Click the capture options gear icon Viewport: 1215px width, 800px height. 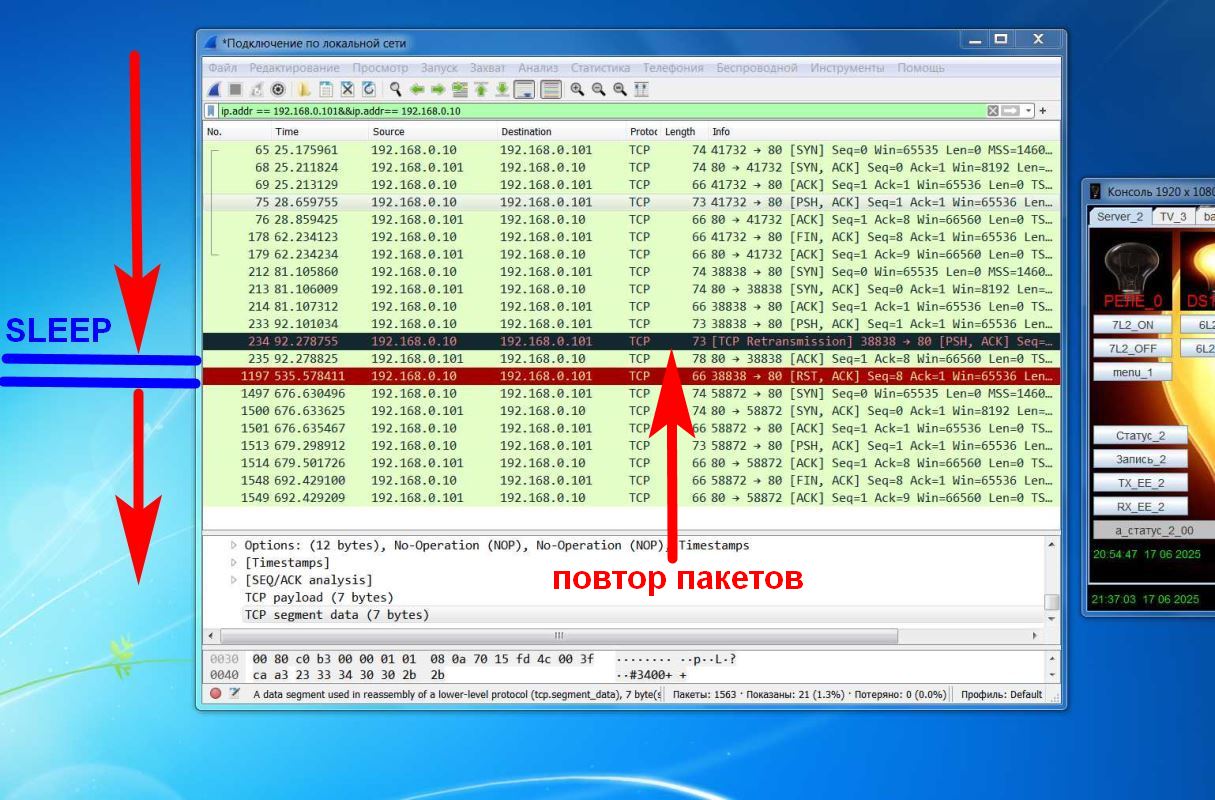pyautogui.click(x=277, y=89)
